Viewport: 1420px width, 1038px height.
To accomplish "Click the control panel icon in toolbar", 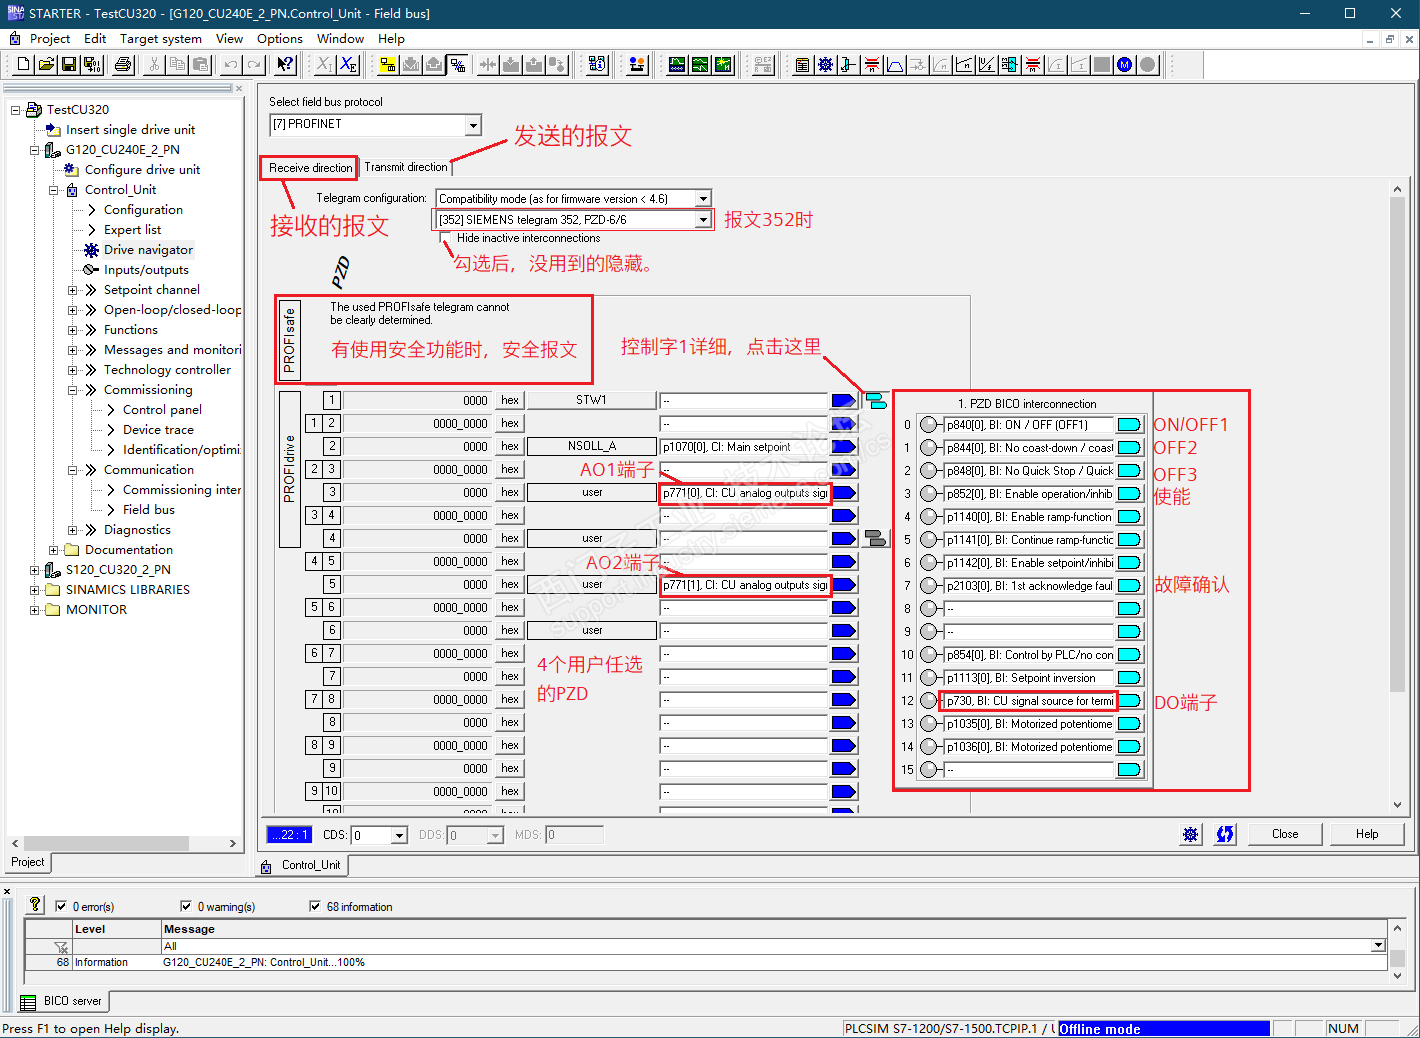I will [x=636, y=65].
